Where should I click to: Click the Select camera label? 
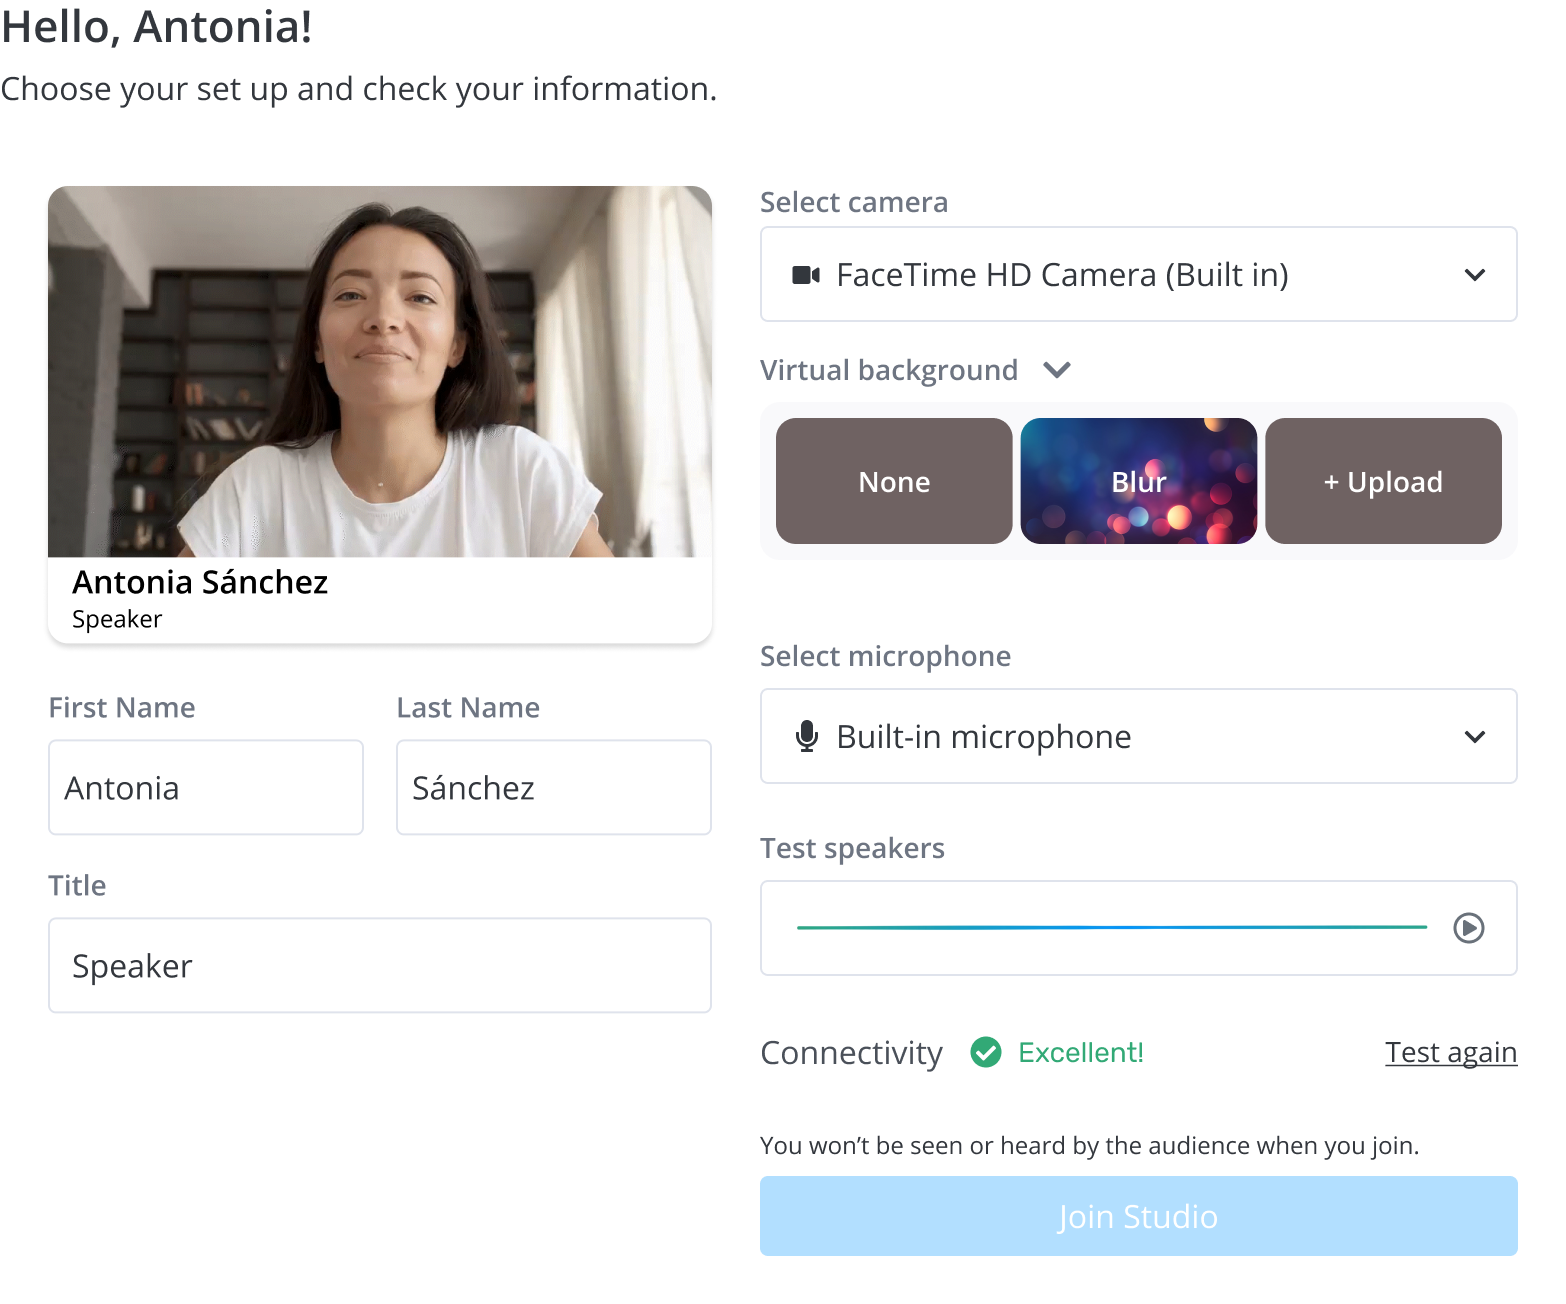tap(854, 202)
